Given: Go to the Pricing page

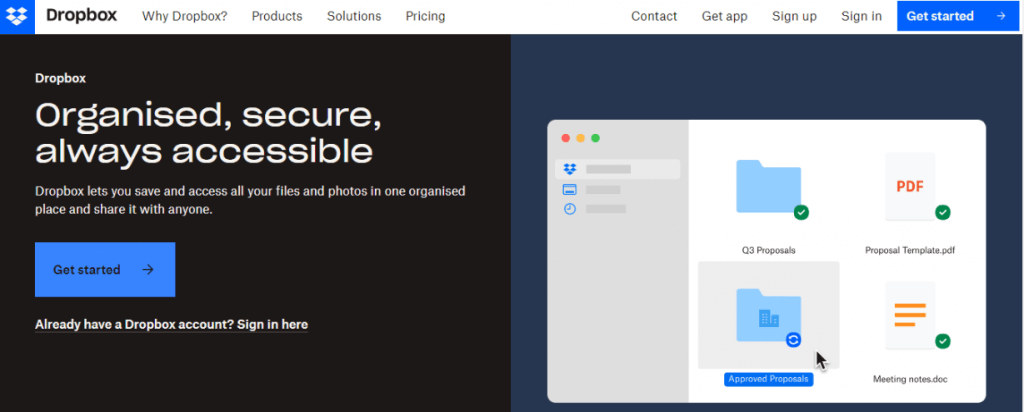Looking at the screenshot, I should point(425,16).
